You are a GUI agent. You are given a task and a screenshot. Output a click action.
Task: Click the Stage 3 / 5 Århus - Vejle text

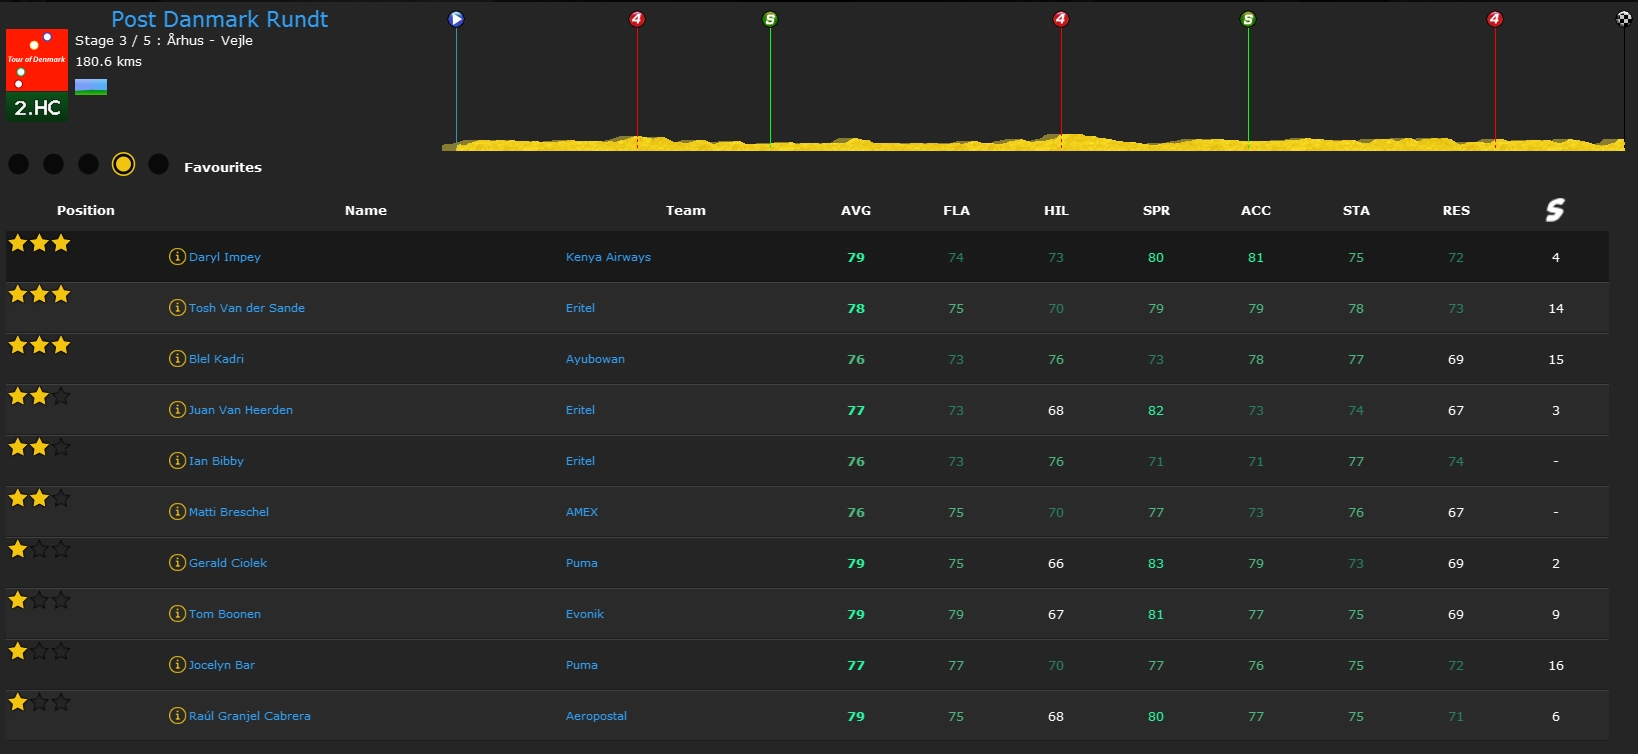[x=164, y=40]
